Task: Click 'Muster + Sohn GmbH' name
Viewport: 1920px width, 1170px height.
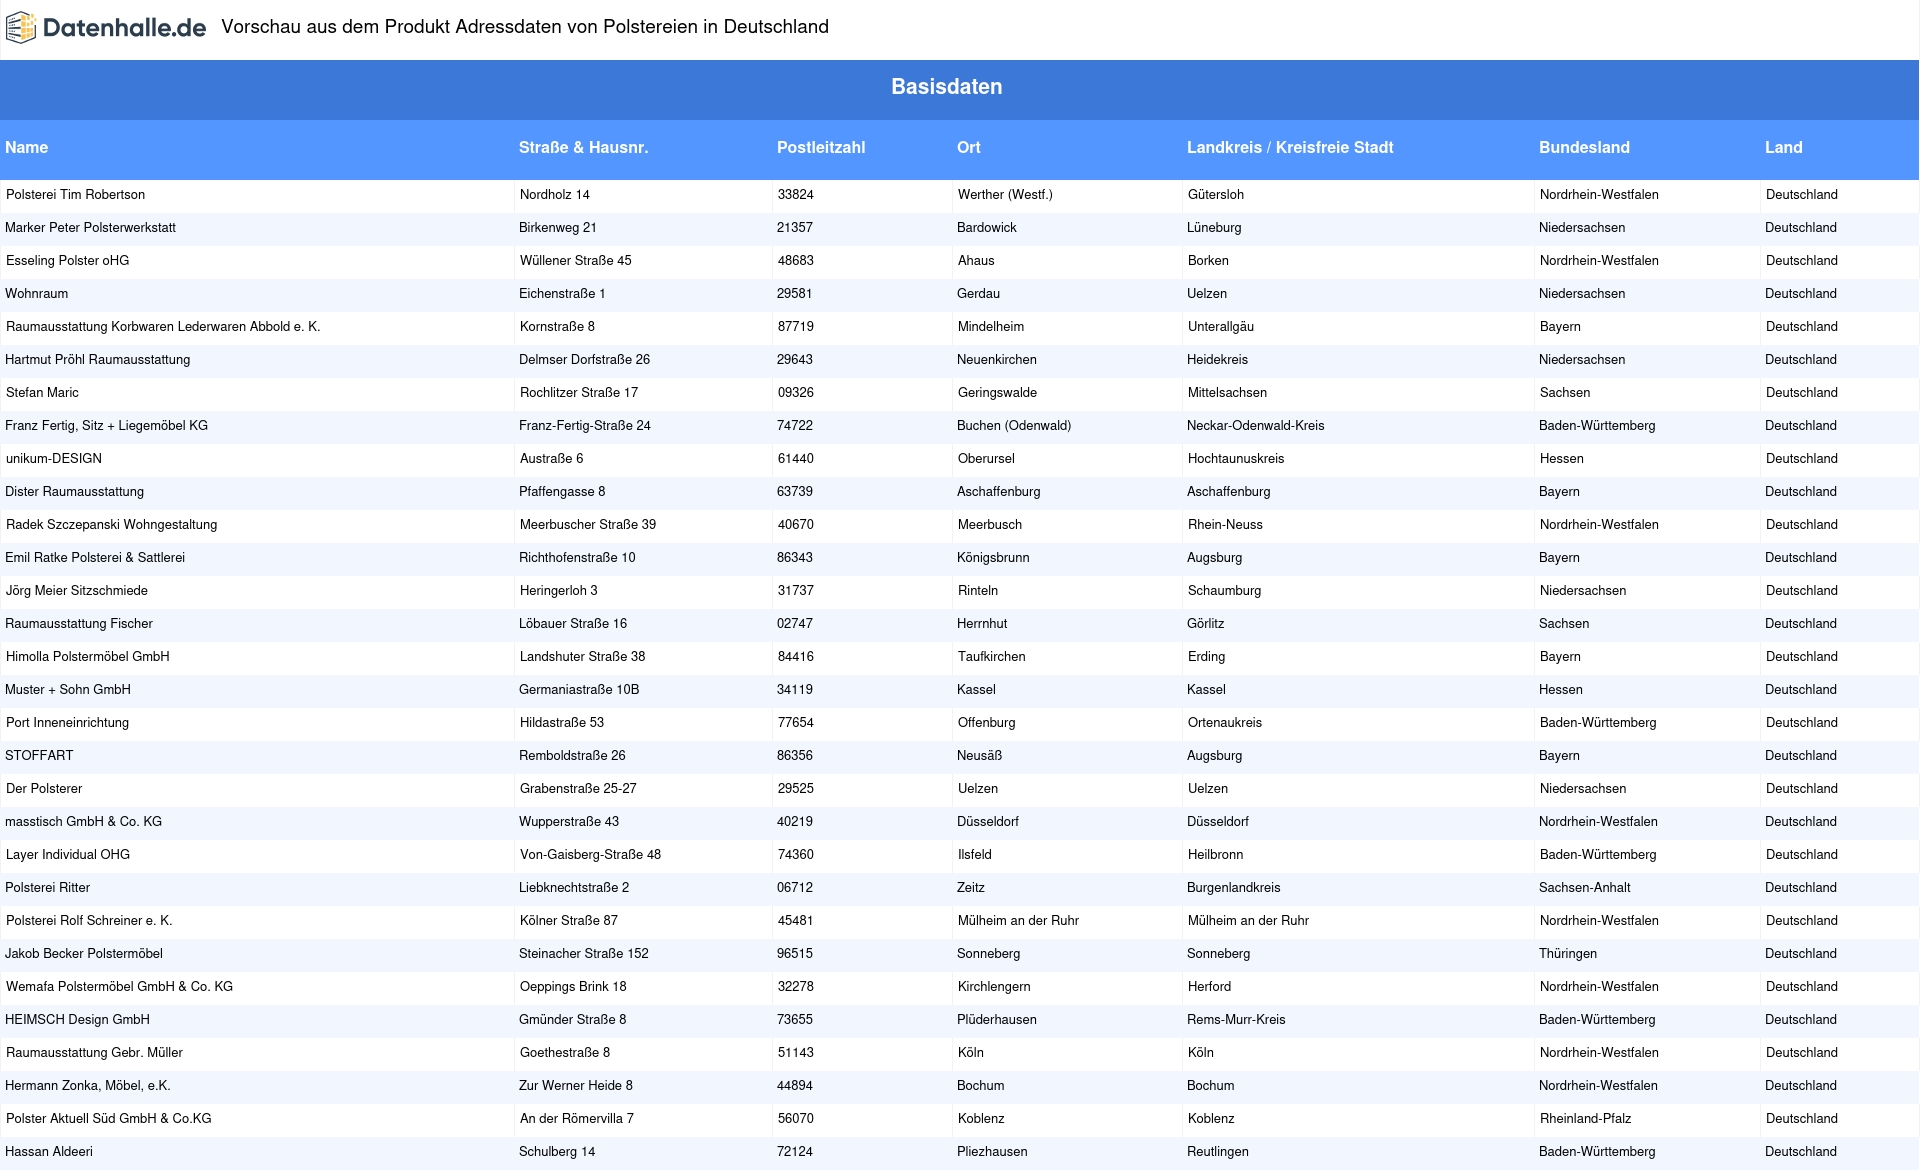Action: pos(68,690)
